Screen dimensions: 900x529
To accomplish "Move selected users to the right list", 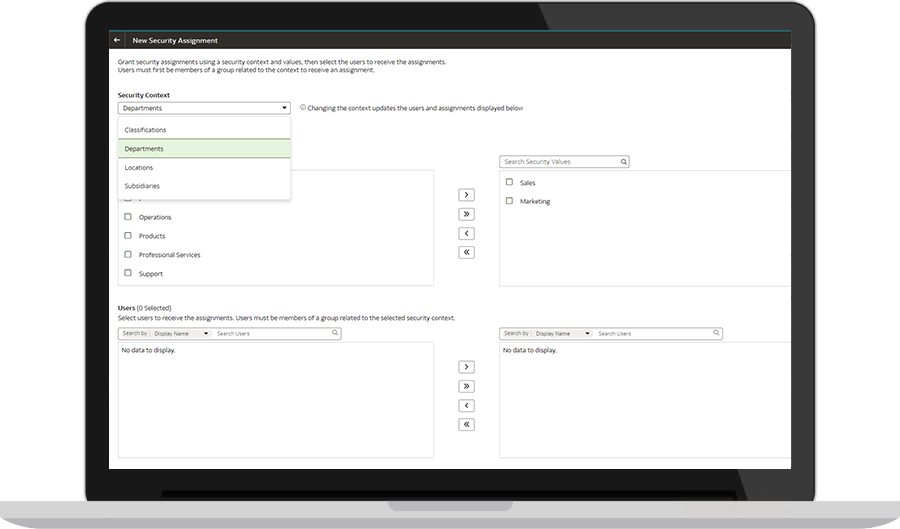I will click(x=466, y=367).
